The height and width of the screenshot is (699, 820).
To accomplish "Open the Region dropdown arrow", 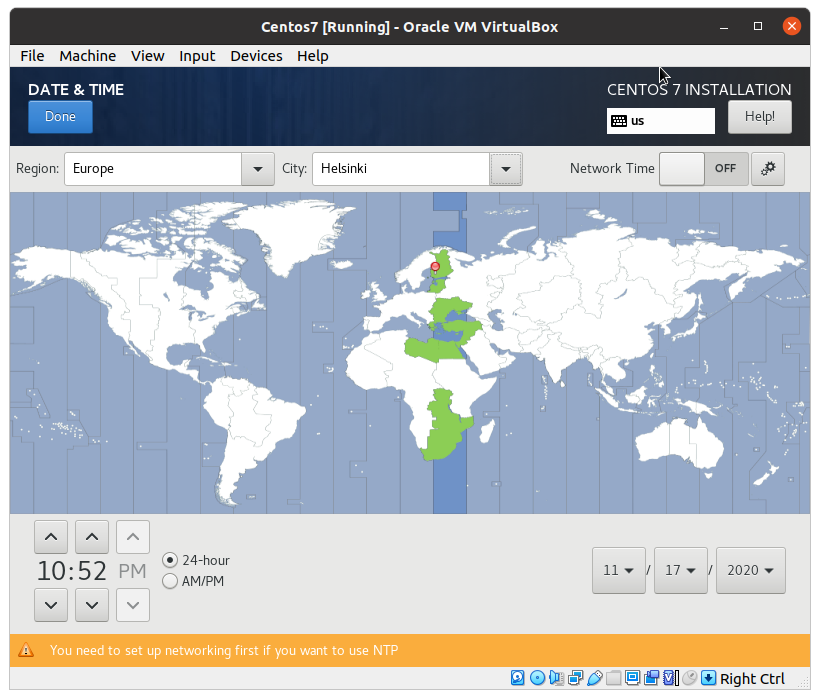I will (x=258, y=169).
